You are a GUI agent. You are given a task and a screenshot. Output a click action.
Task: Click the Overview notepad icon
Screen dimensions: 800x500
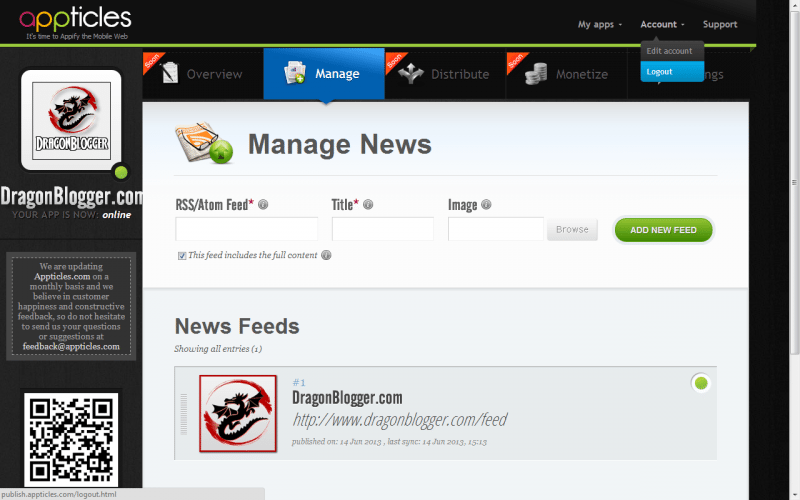click(170, 73)
